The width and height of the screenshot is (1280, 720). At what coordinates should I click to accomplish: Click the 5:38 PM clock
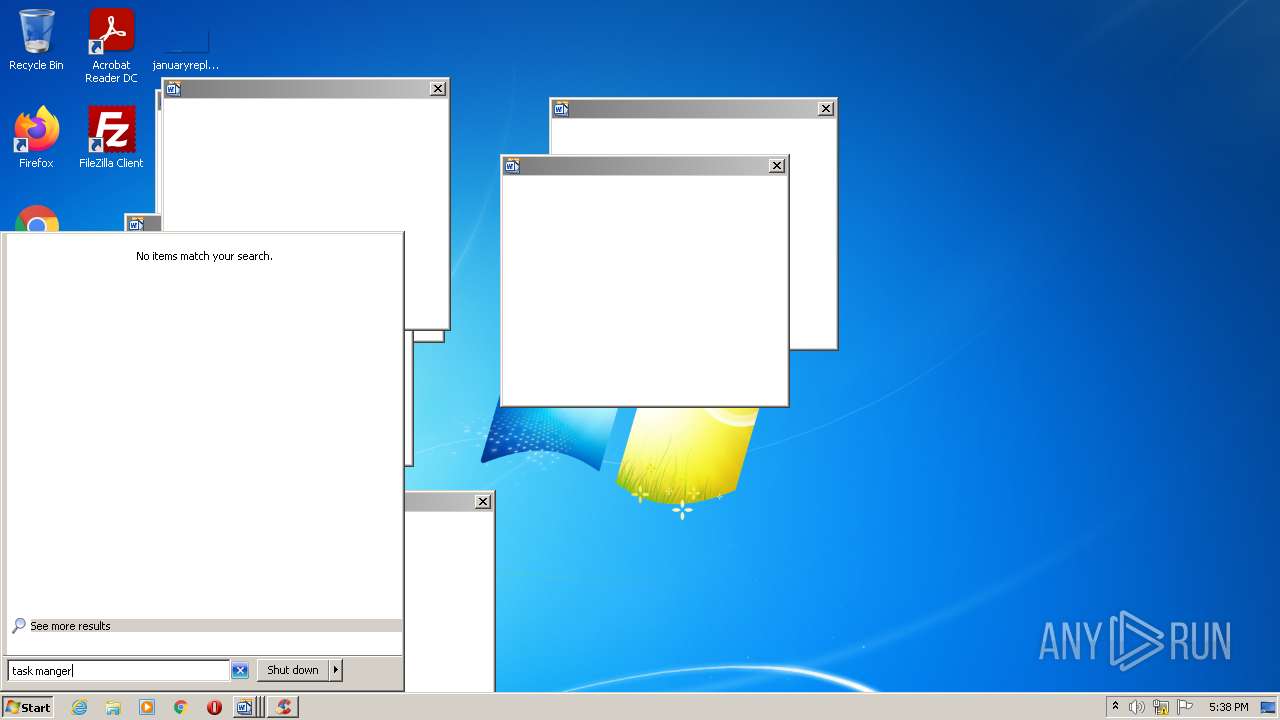(1228, 707)
